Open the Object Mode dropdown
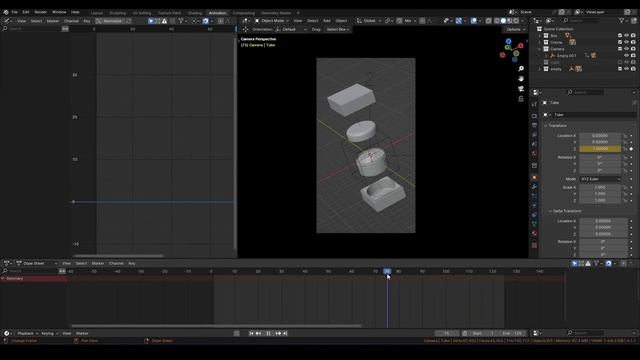This screenshot has width=640, height=360. pos(271,21)
